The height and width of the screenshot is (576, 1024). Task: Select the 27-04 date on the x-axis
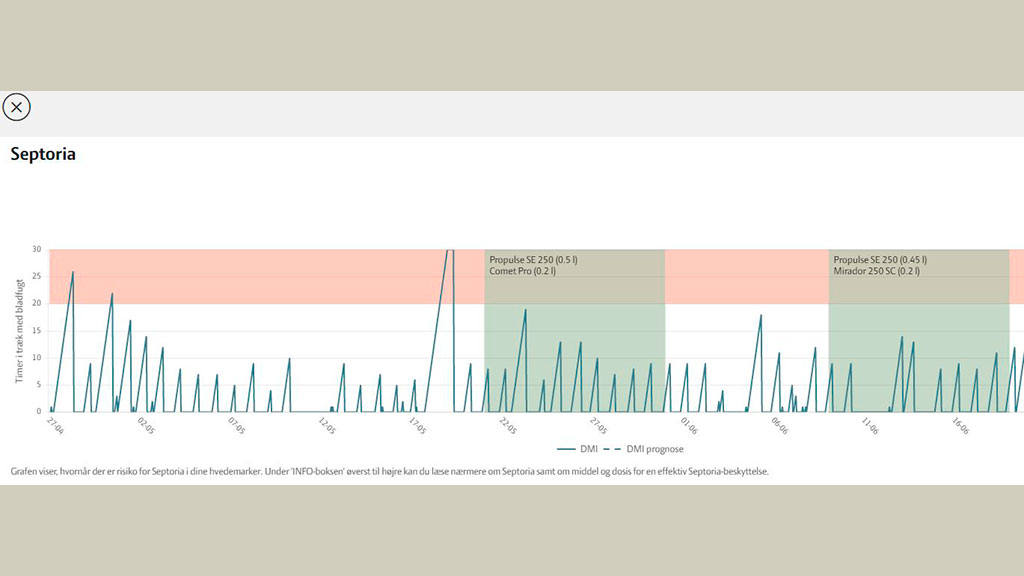(x=56, y=426)
